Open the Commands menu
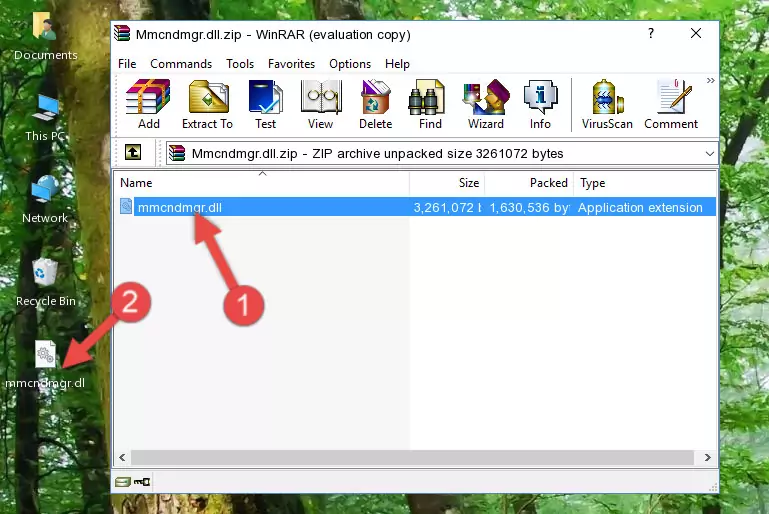This screenshot has width=769, height=514. (x=181, y=64)
